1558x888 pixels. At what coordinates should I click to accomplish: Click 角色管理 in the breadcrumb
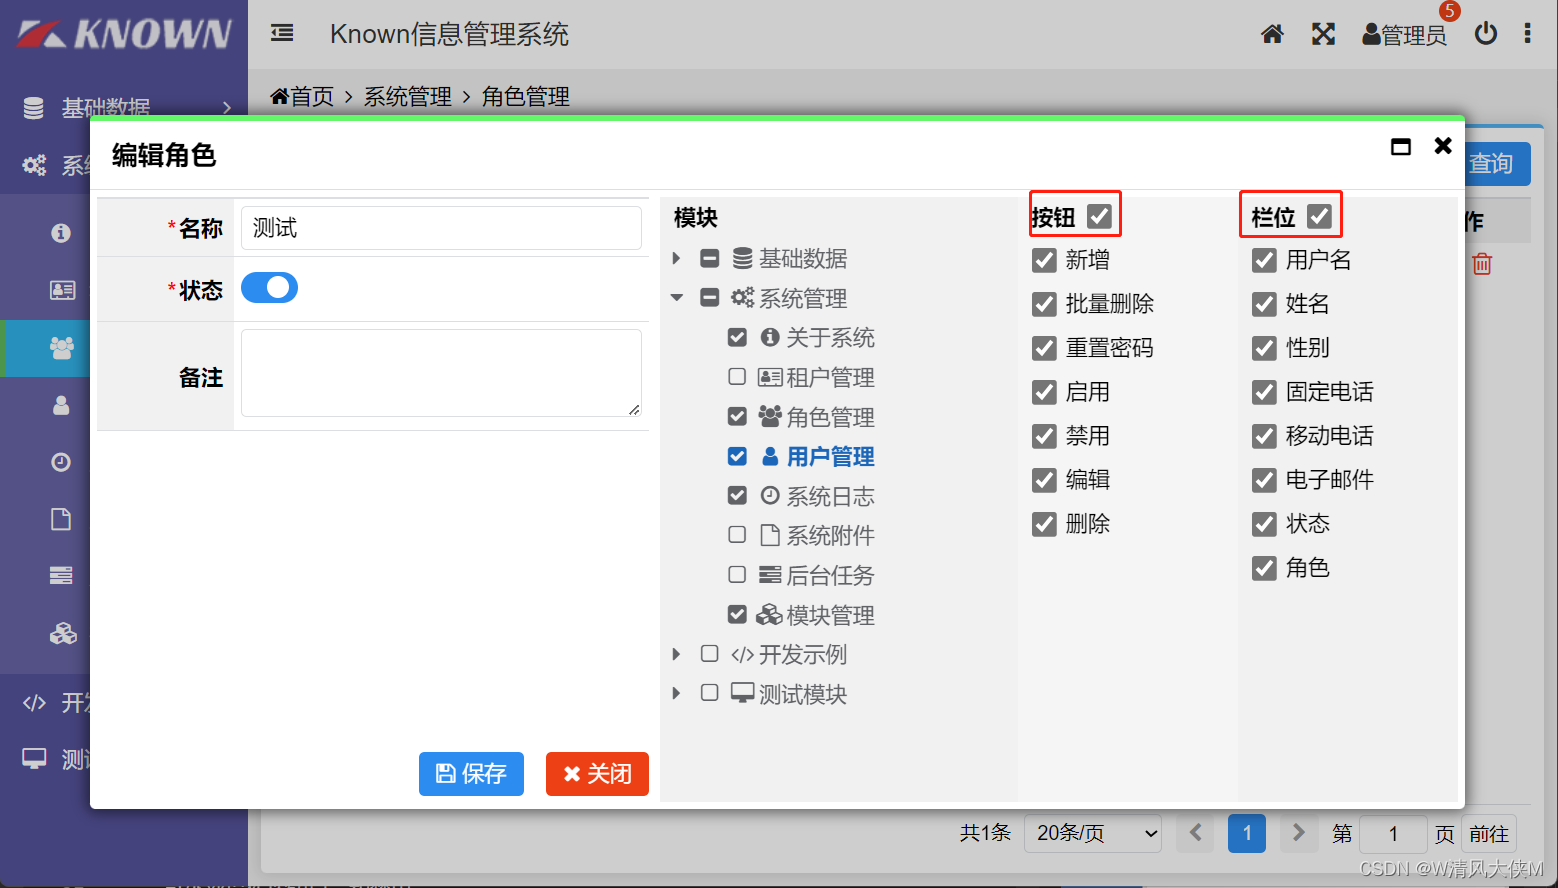[x=526, y=97]
